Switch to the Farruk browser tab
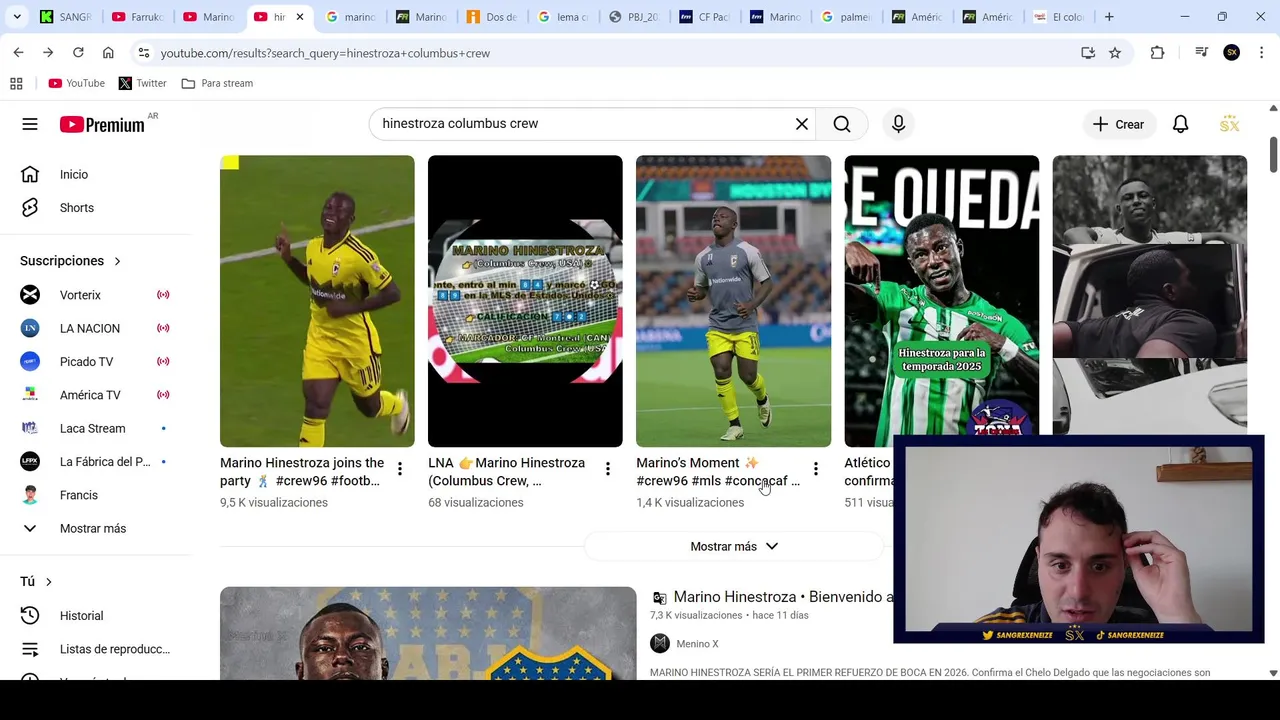This screenshot has width=1280, height=720. point(138,17)
